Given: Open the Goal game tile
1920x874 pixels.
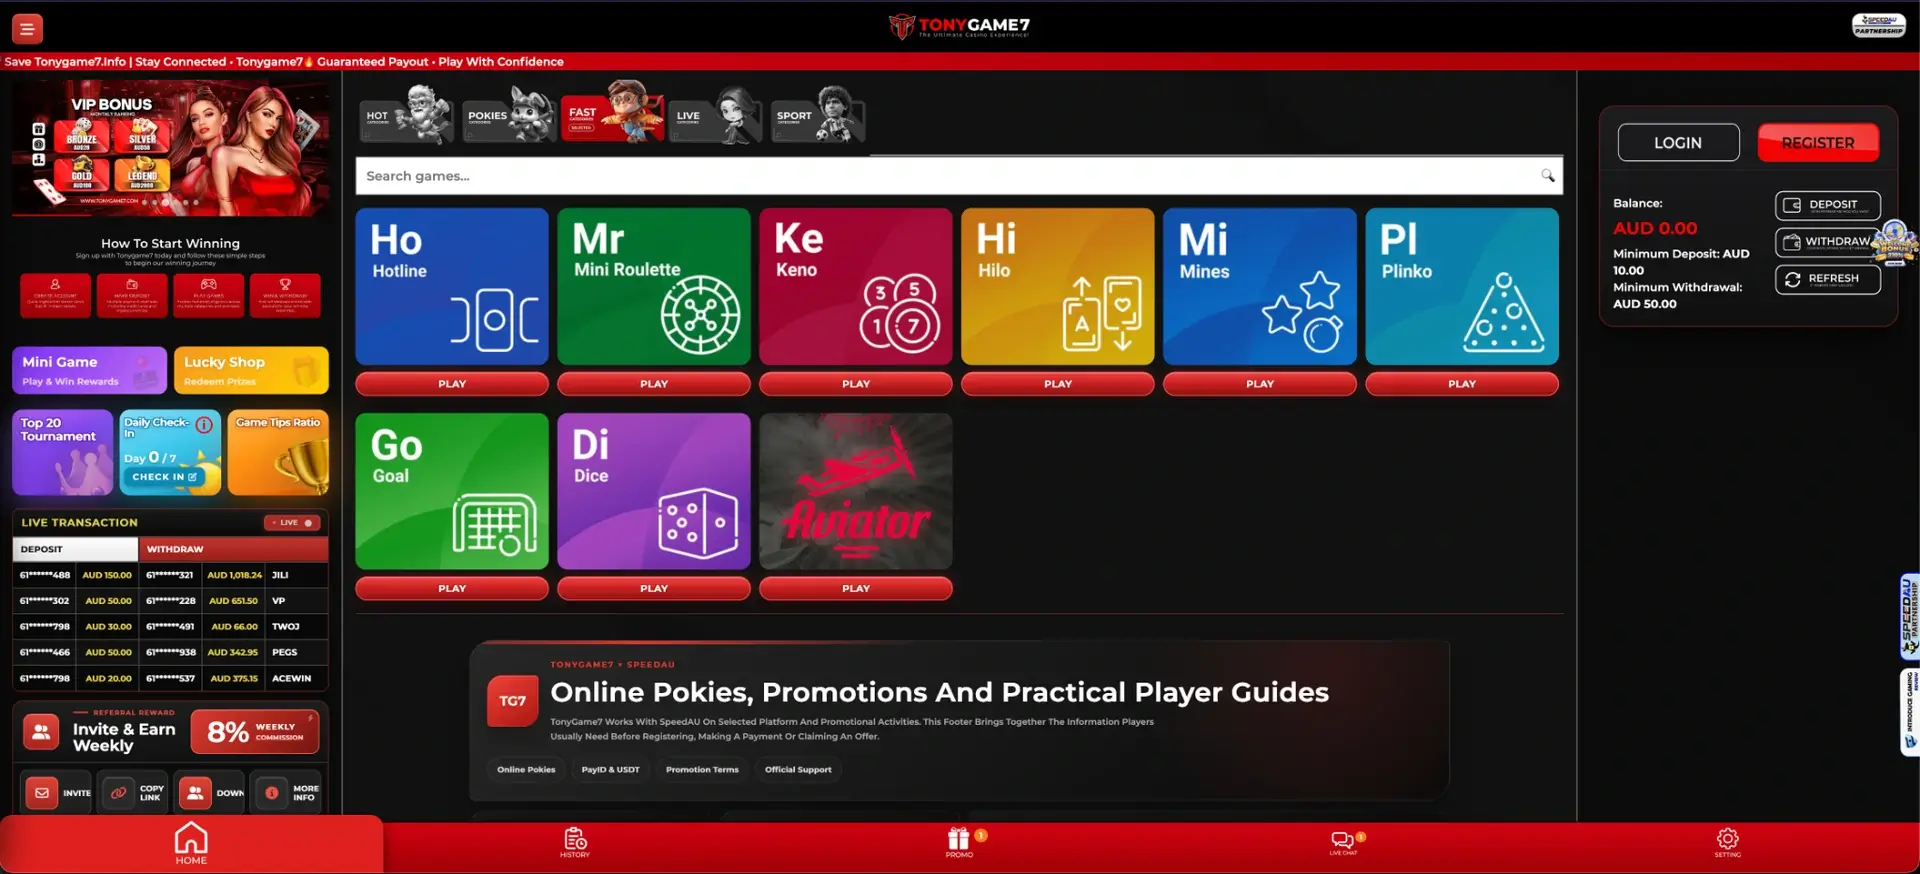Looking at the screenshot, I should (x=452, y=491).
